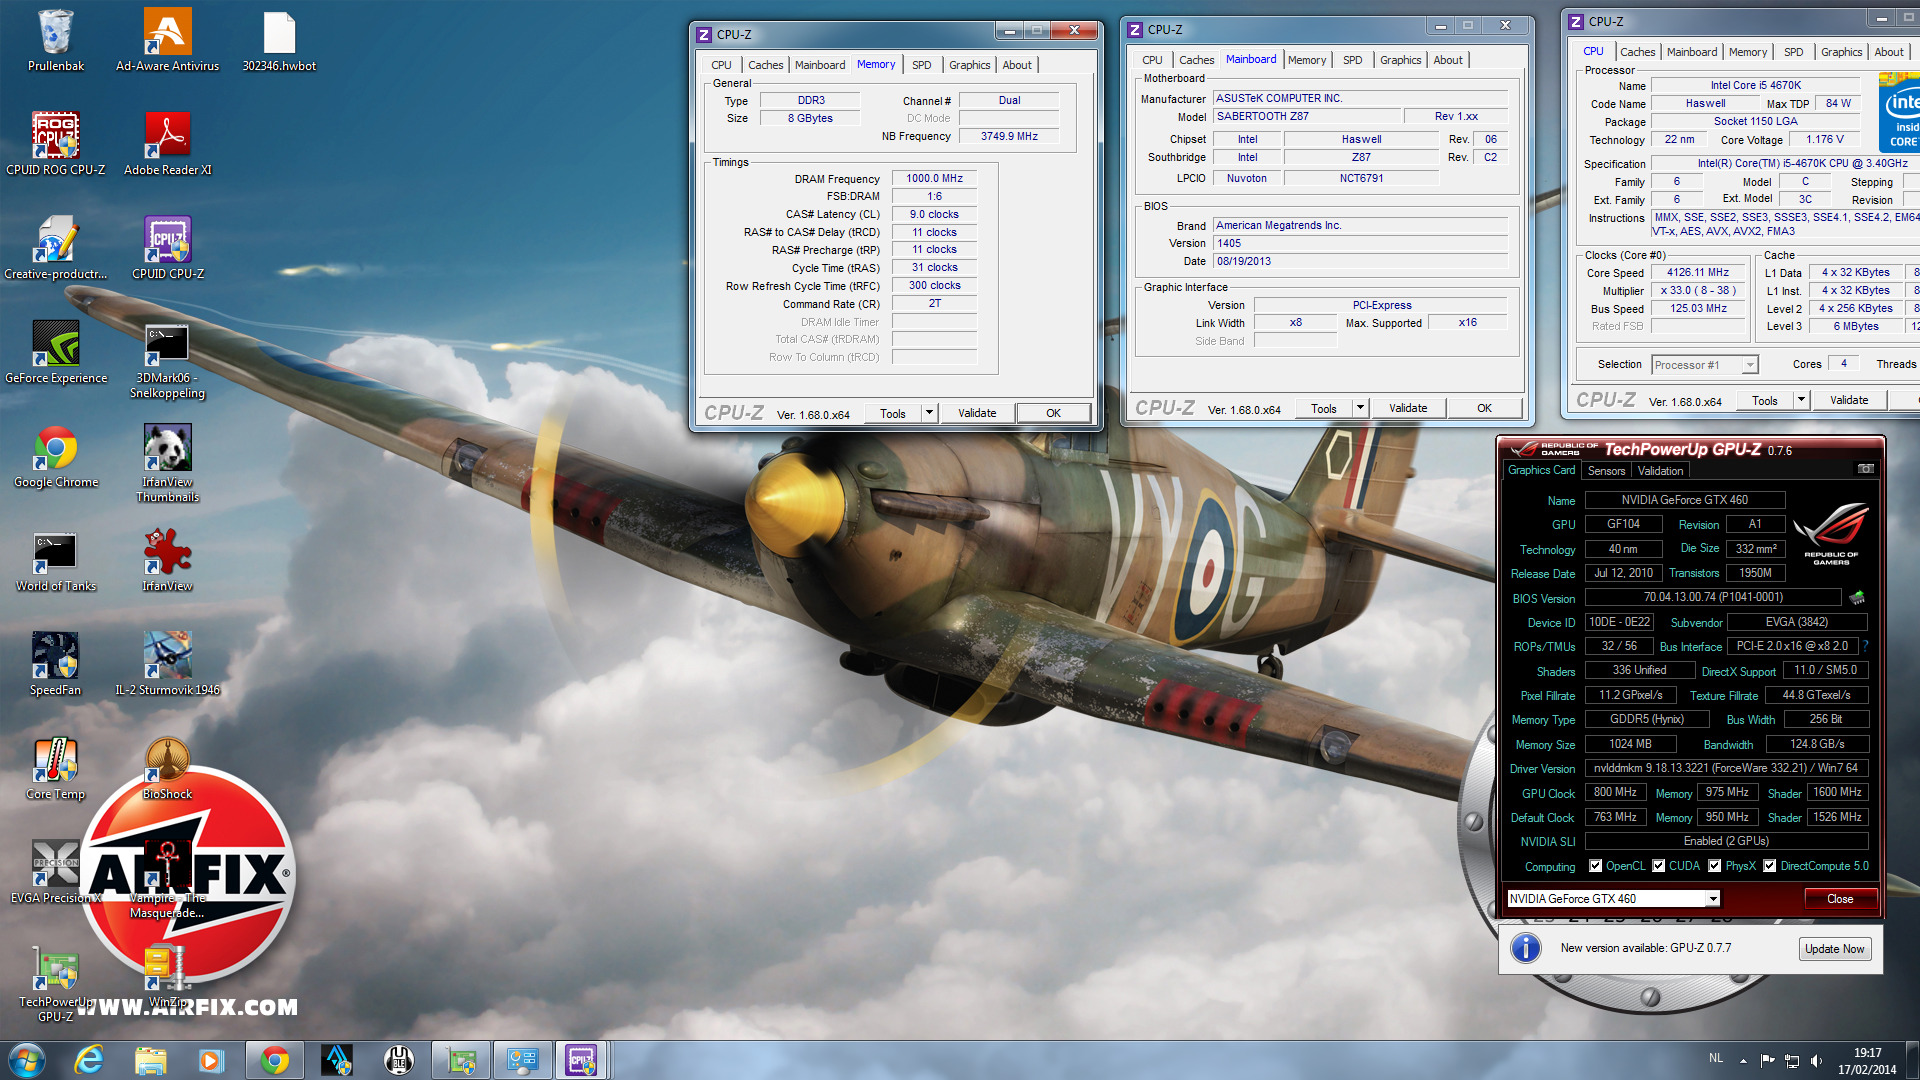Click OK in the Mainboard CPU-Z window
Screen dimensions: 1920x1080
pyautogui.click(x=1484, y=408)
